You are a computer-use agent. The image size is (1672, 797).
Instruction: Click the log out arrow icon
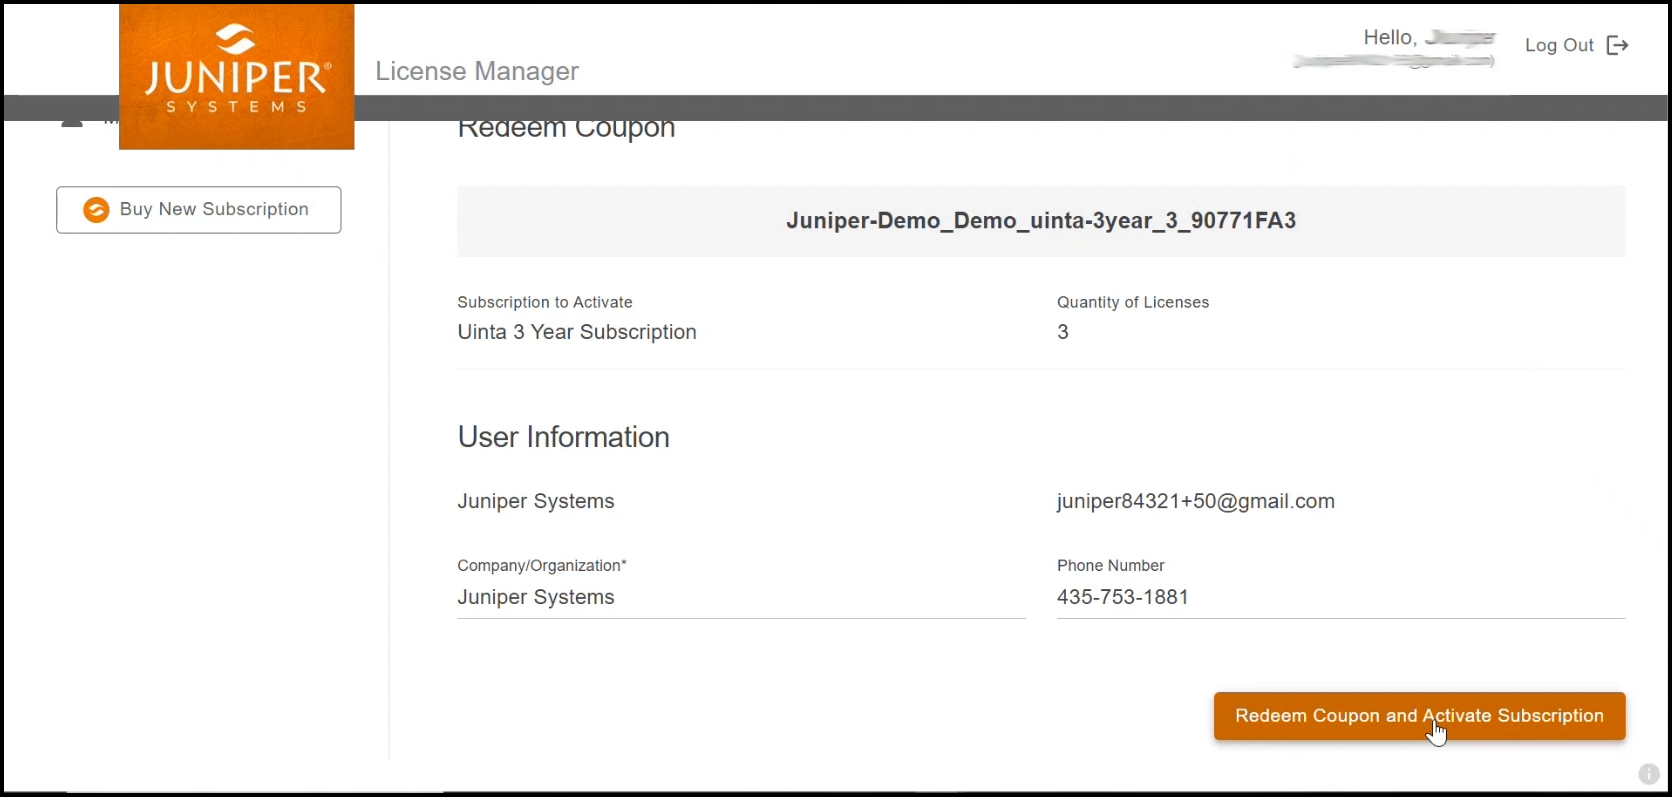click(1617, 45)
